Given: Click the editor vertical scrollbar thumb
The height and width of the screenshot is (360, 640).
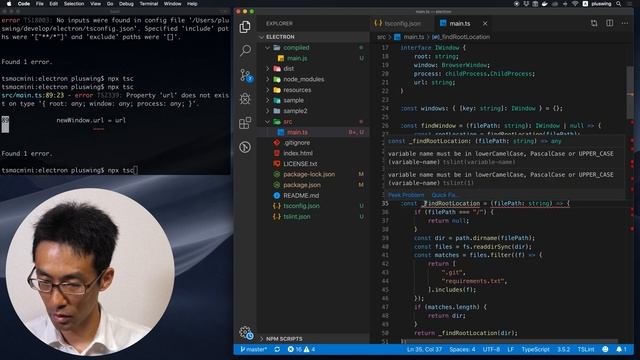Looking at the screenshot, I should (x=630, y=92).
